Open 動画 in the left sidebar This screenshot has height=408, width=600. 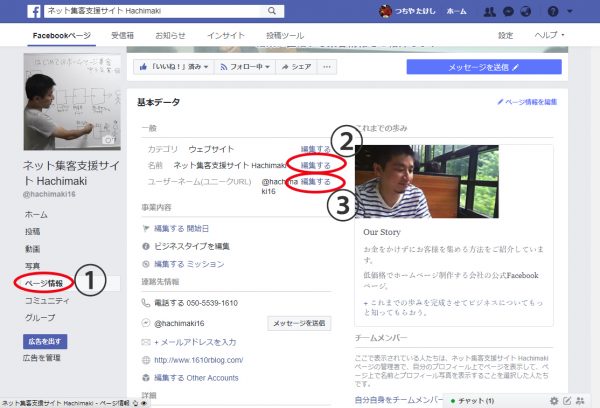point(33,249)
